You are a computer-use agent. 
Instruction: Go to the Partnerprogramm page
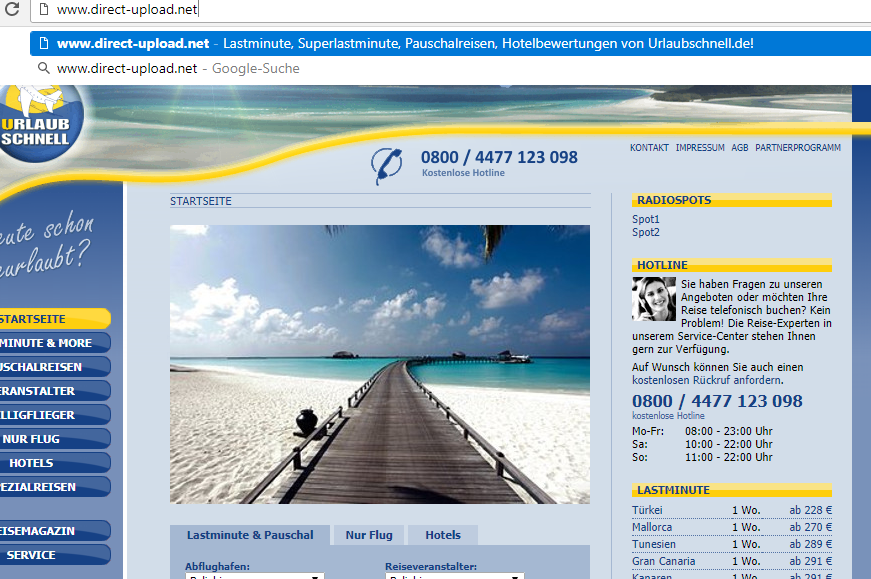pos(797,148)
